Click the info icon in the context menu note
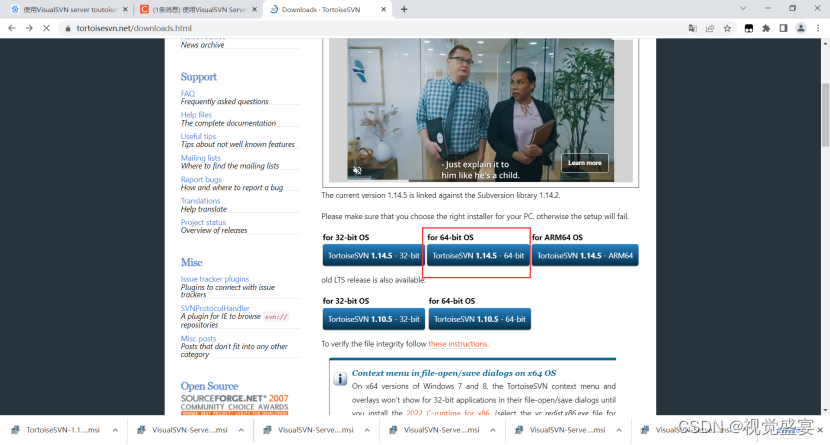This screenshot has height=445, width=830. pos(340,378)
